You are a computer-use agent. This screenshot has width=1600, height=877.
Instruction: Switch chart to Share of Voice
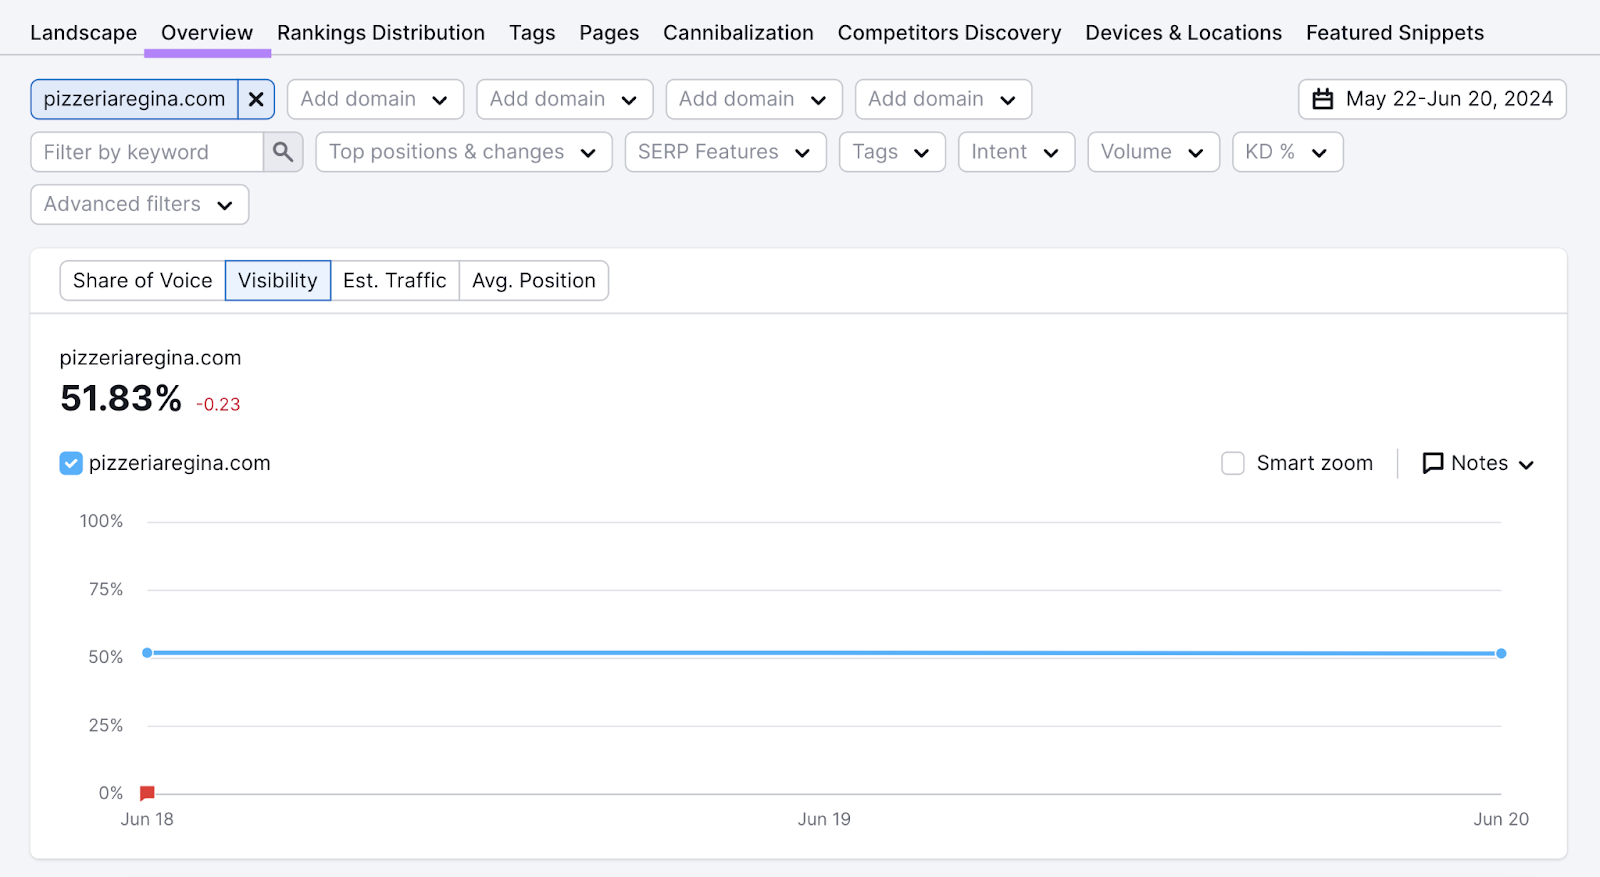[143, 281]
